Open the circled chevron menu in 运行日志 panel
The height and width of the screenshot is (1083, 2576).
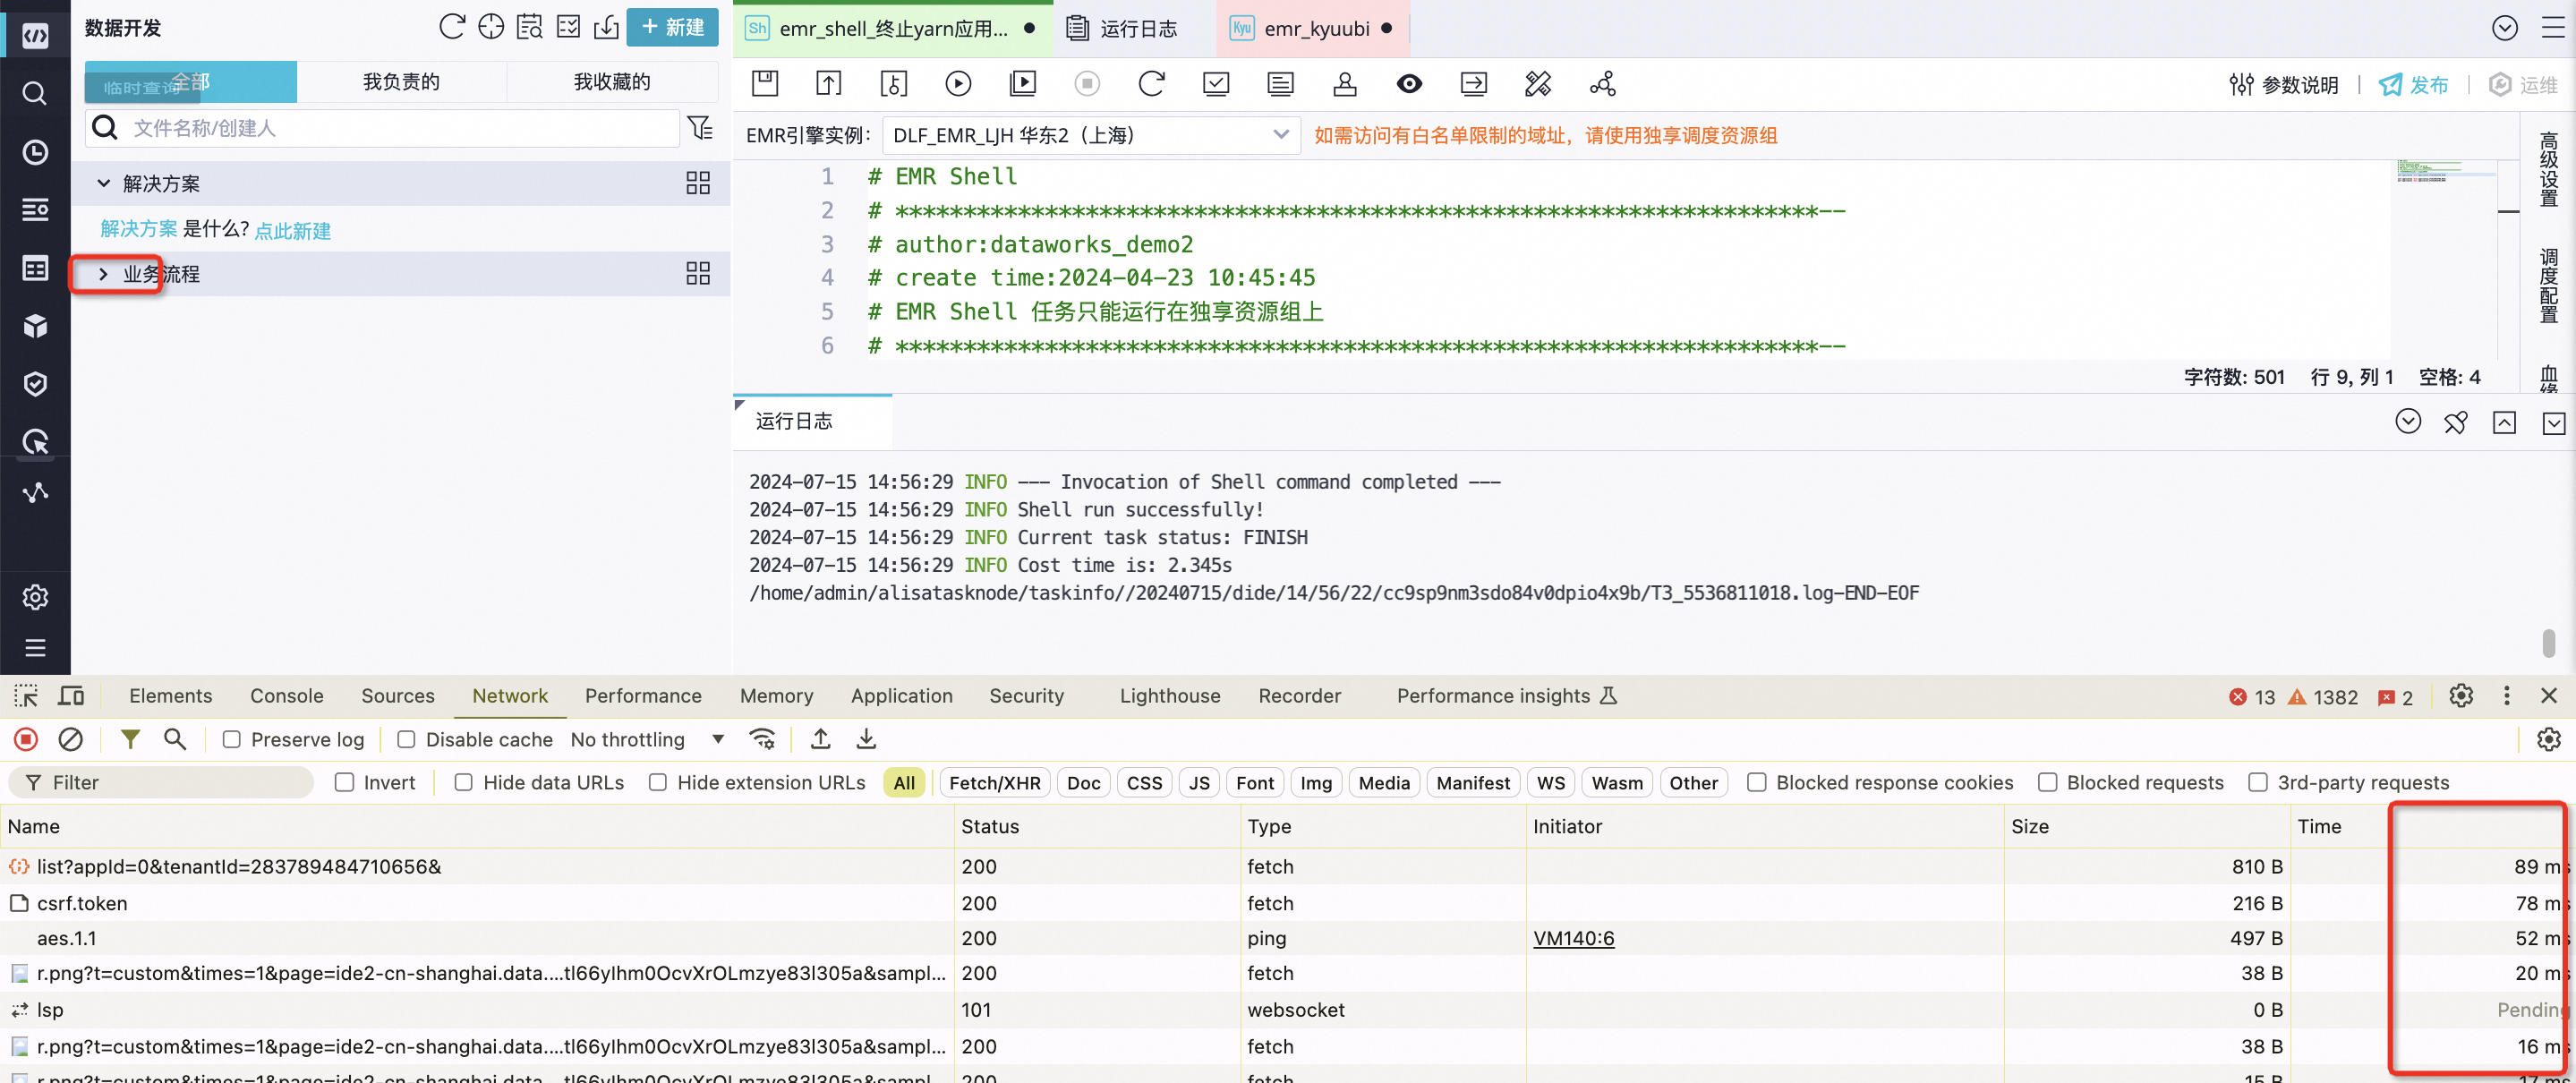tap(2408, 422)
